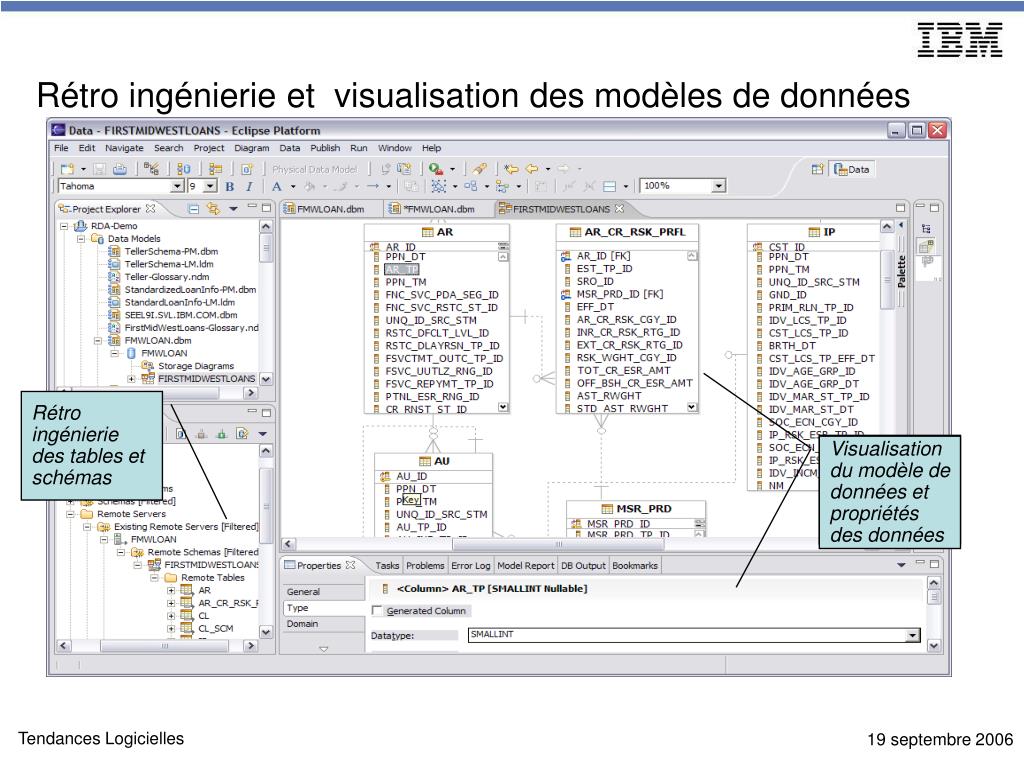The width and height of the screenshot is (1024, 768).
Task: Select the AR_TP column in AR table
Action: click(402, 270)
